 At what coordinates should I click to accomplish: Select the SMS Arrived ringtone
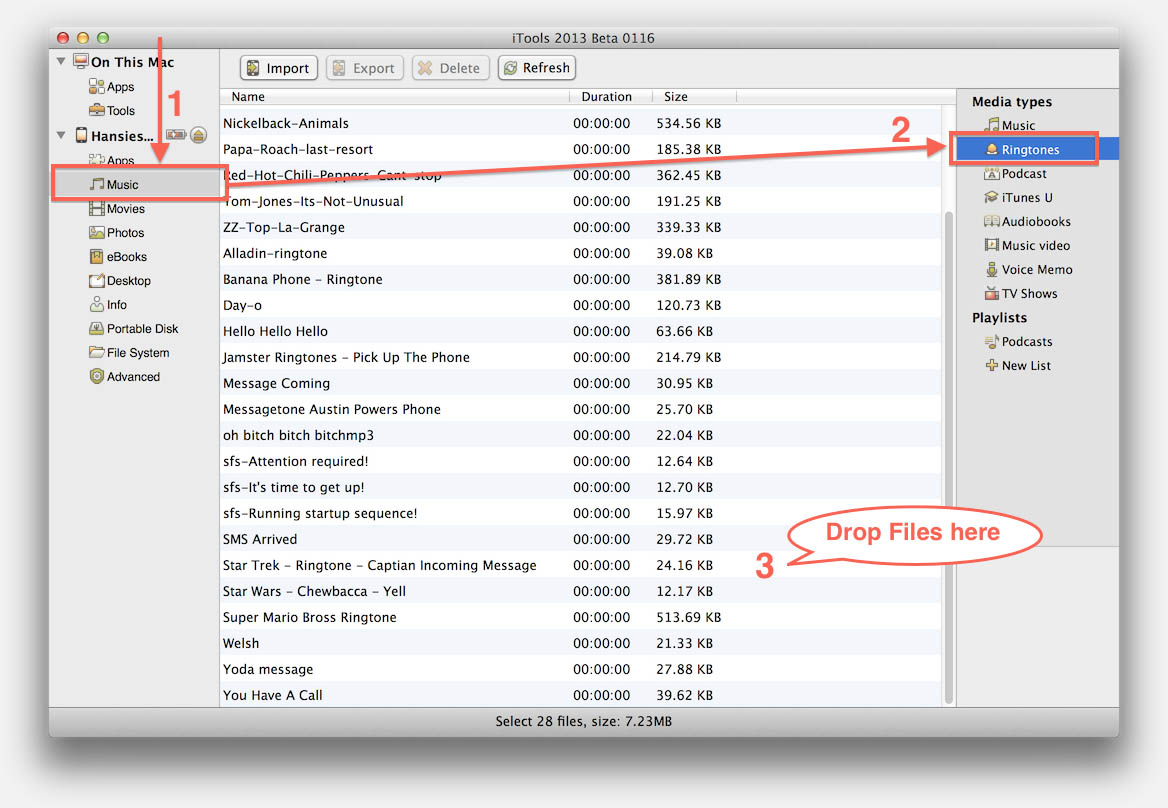(x=581, y=539)
